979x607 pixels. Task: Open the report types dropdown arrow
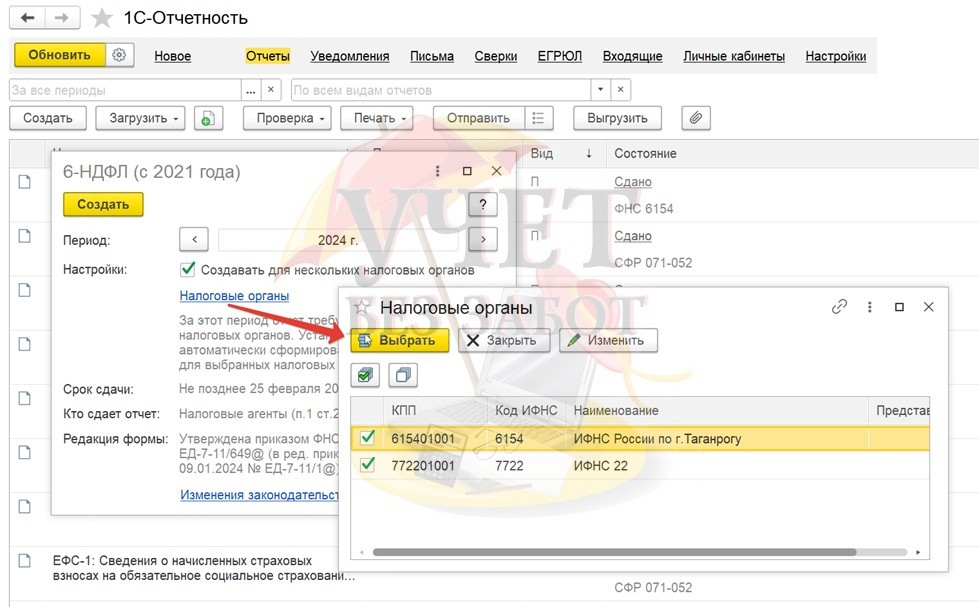pyautogui.click(x=601, y=90)
